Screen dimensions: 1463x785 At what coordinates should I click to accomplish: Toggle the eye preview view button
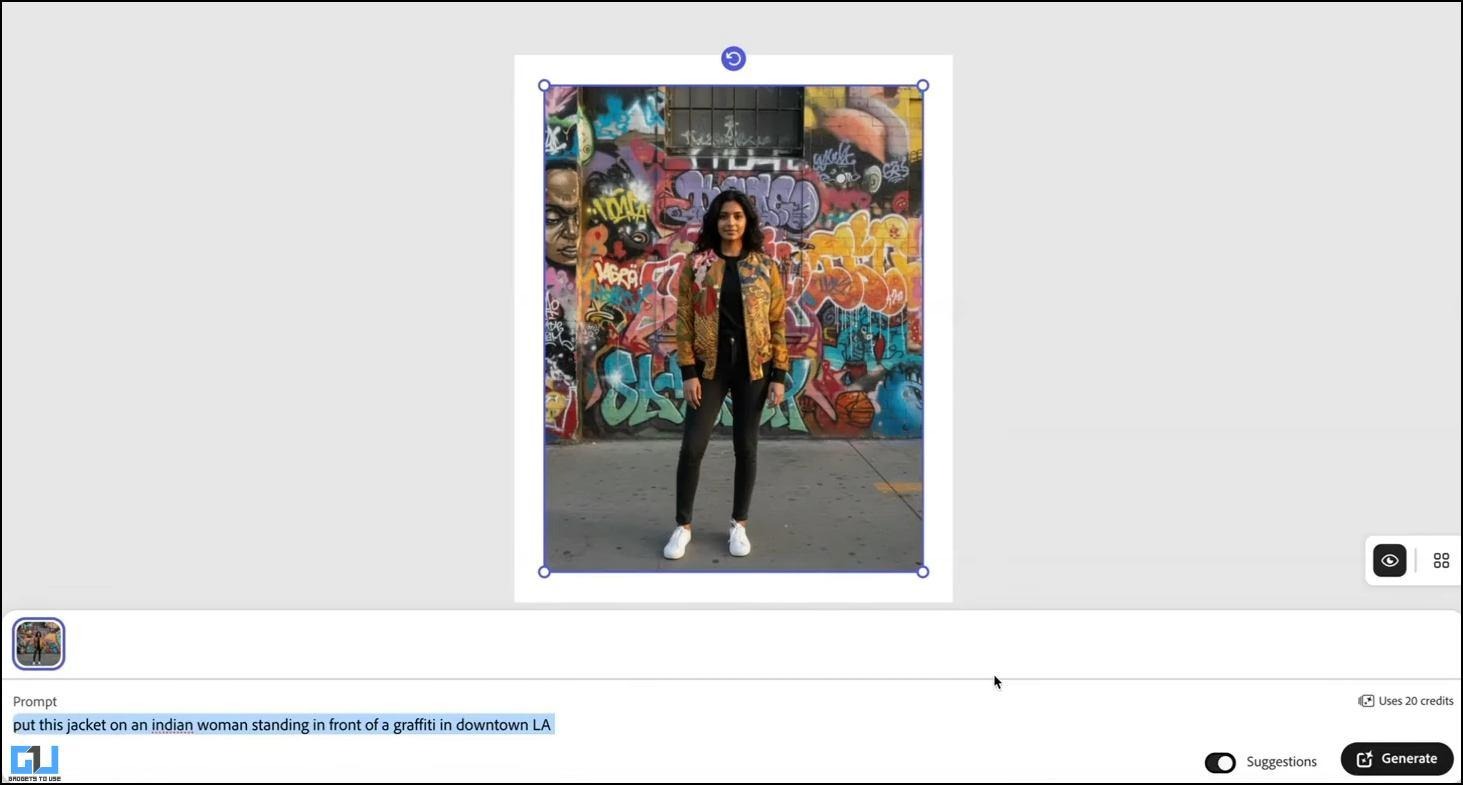(1389, 561)
